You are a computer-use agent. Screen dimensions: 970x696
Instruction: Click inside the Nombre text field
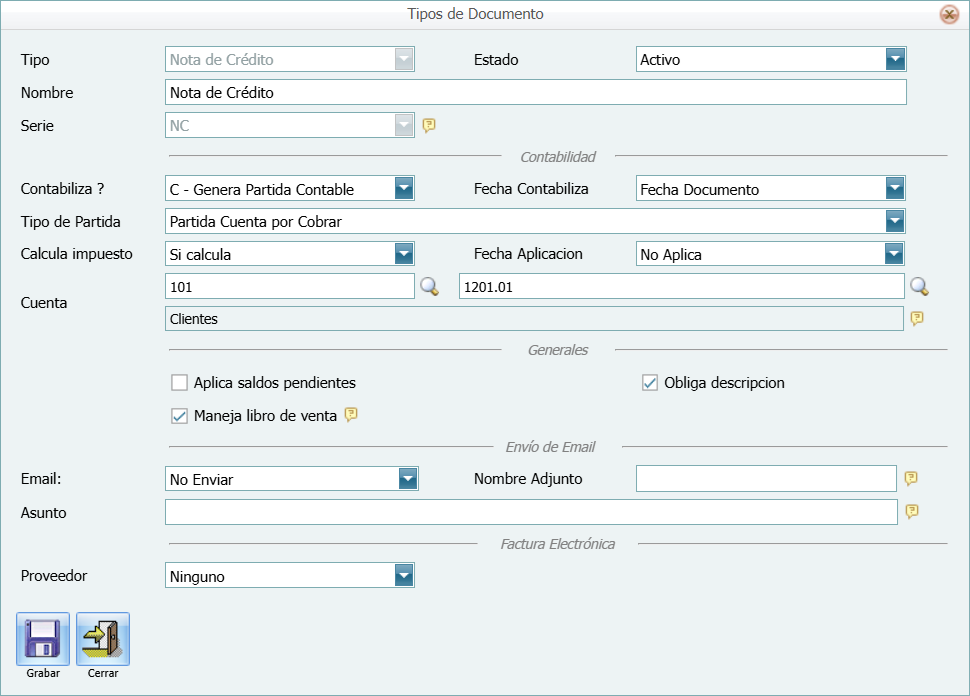535,92
